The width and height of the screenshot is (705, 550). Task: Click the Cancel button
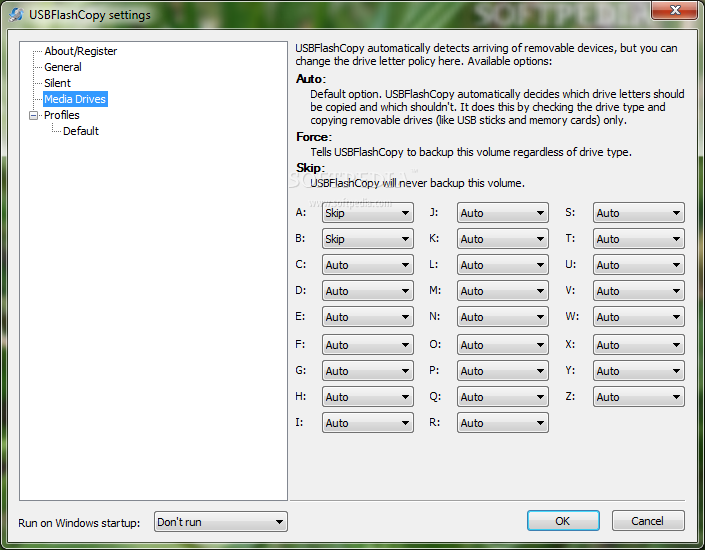(x=648, y=521)
